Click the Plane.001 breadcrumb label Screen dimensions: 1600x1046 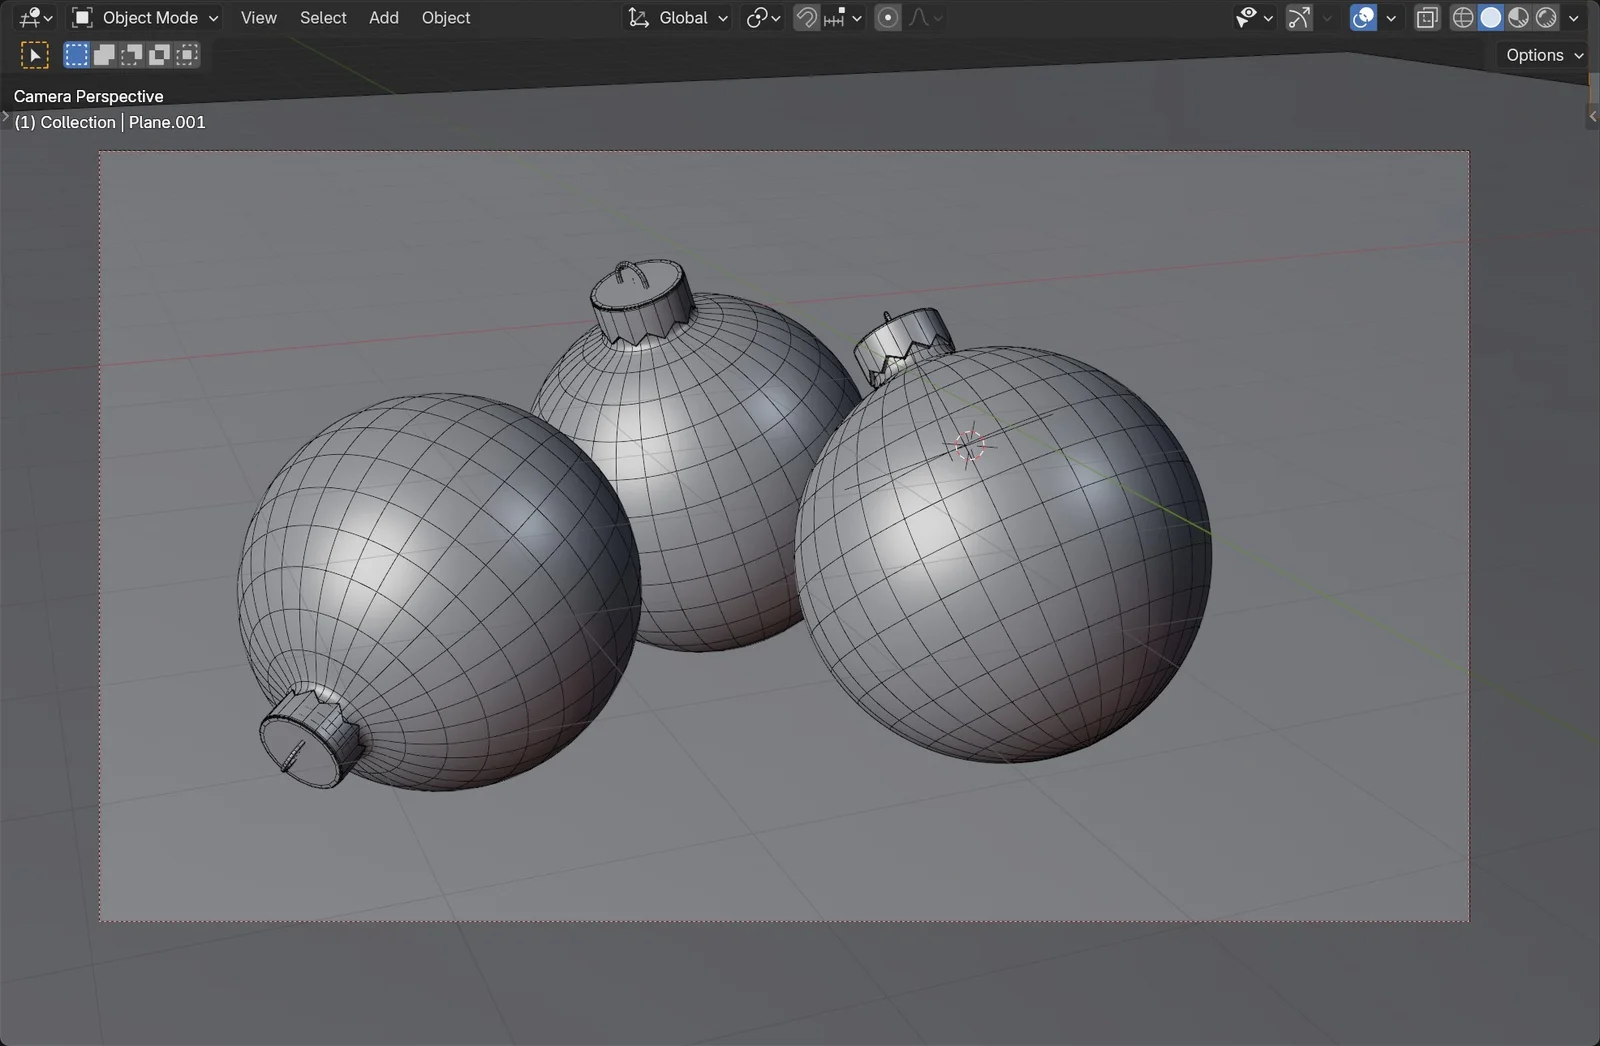click(x=166, y=121)
